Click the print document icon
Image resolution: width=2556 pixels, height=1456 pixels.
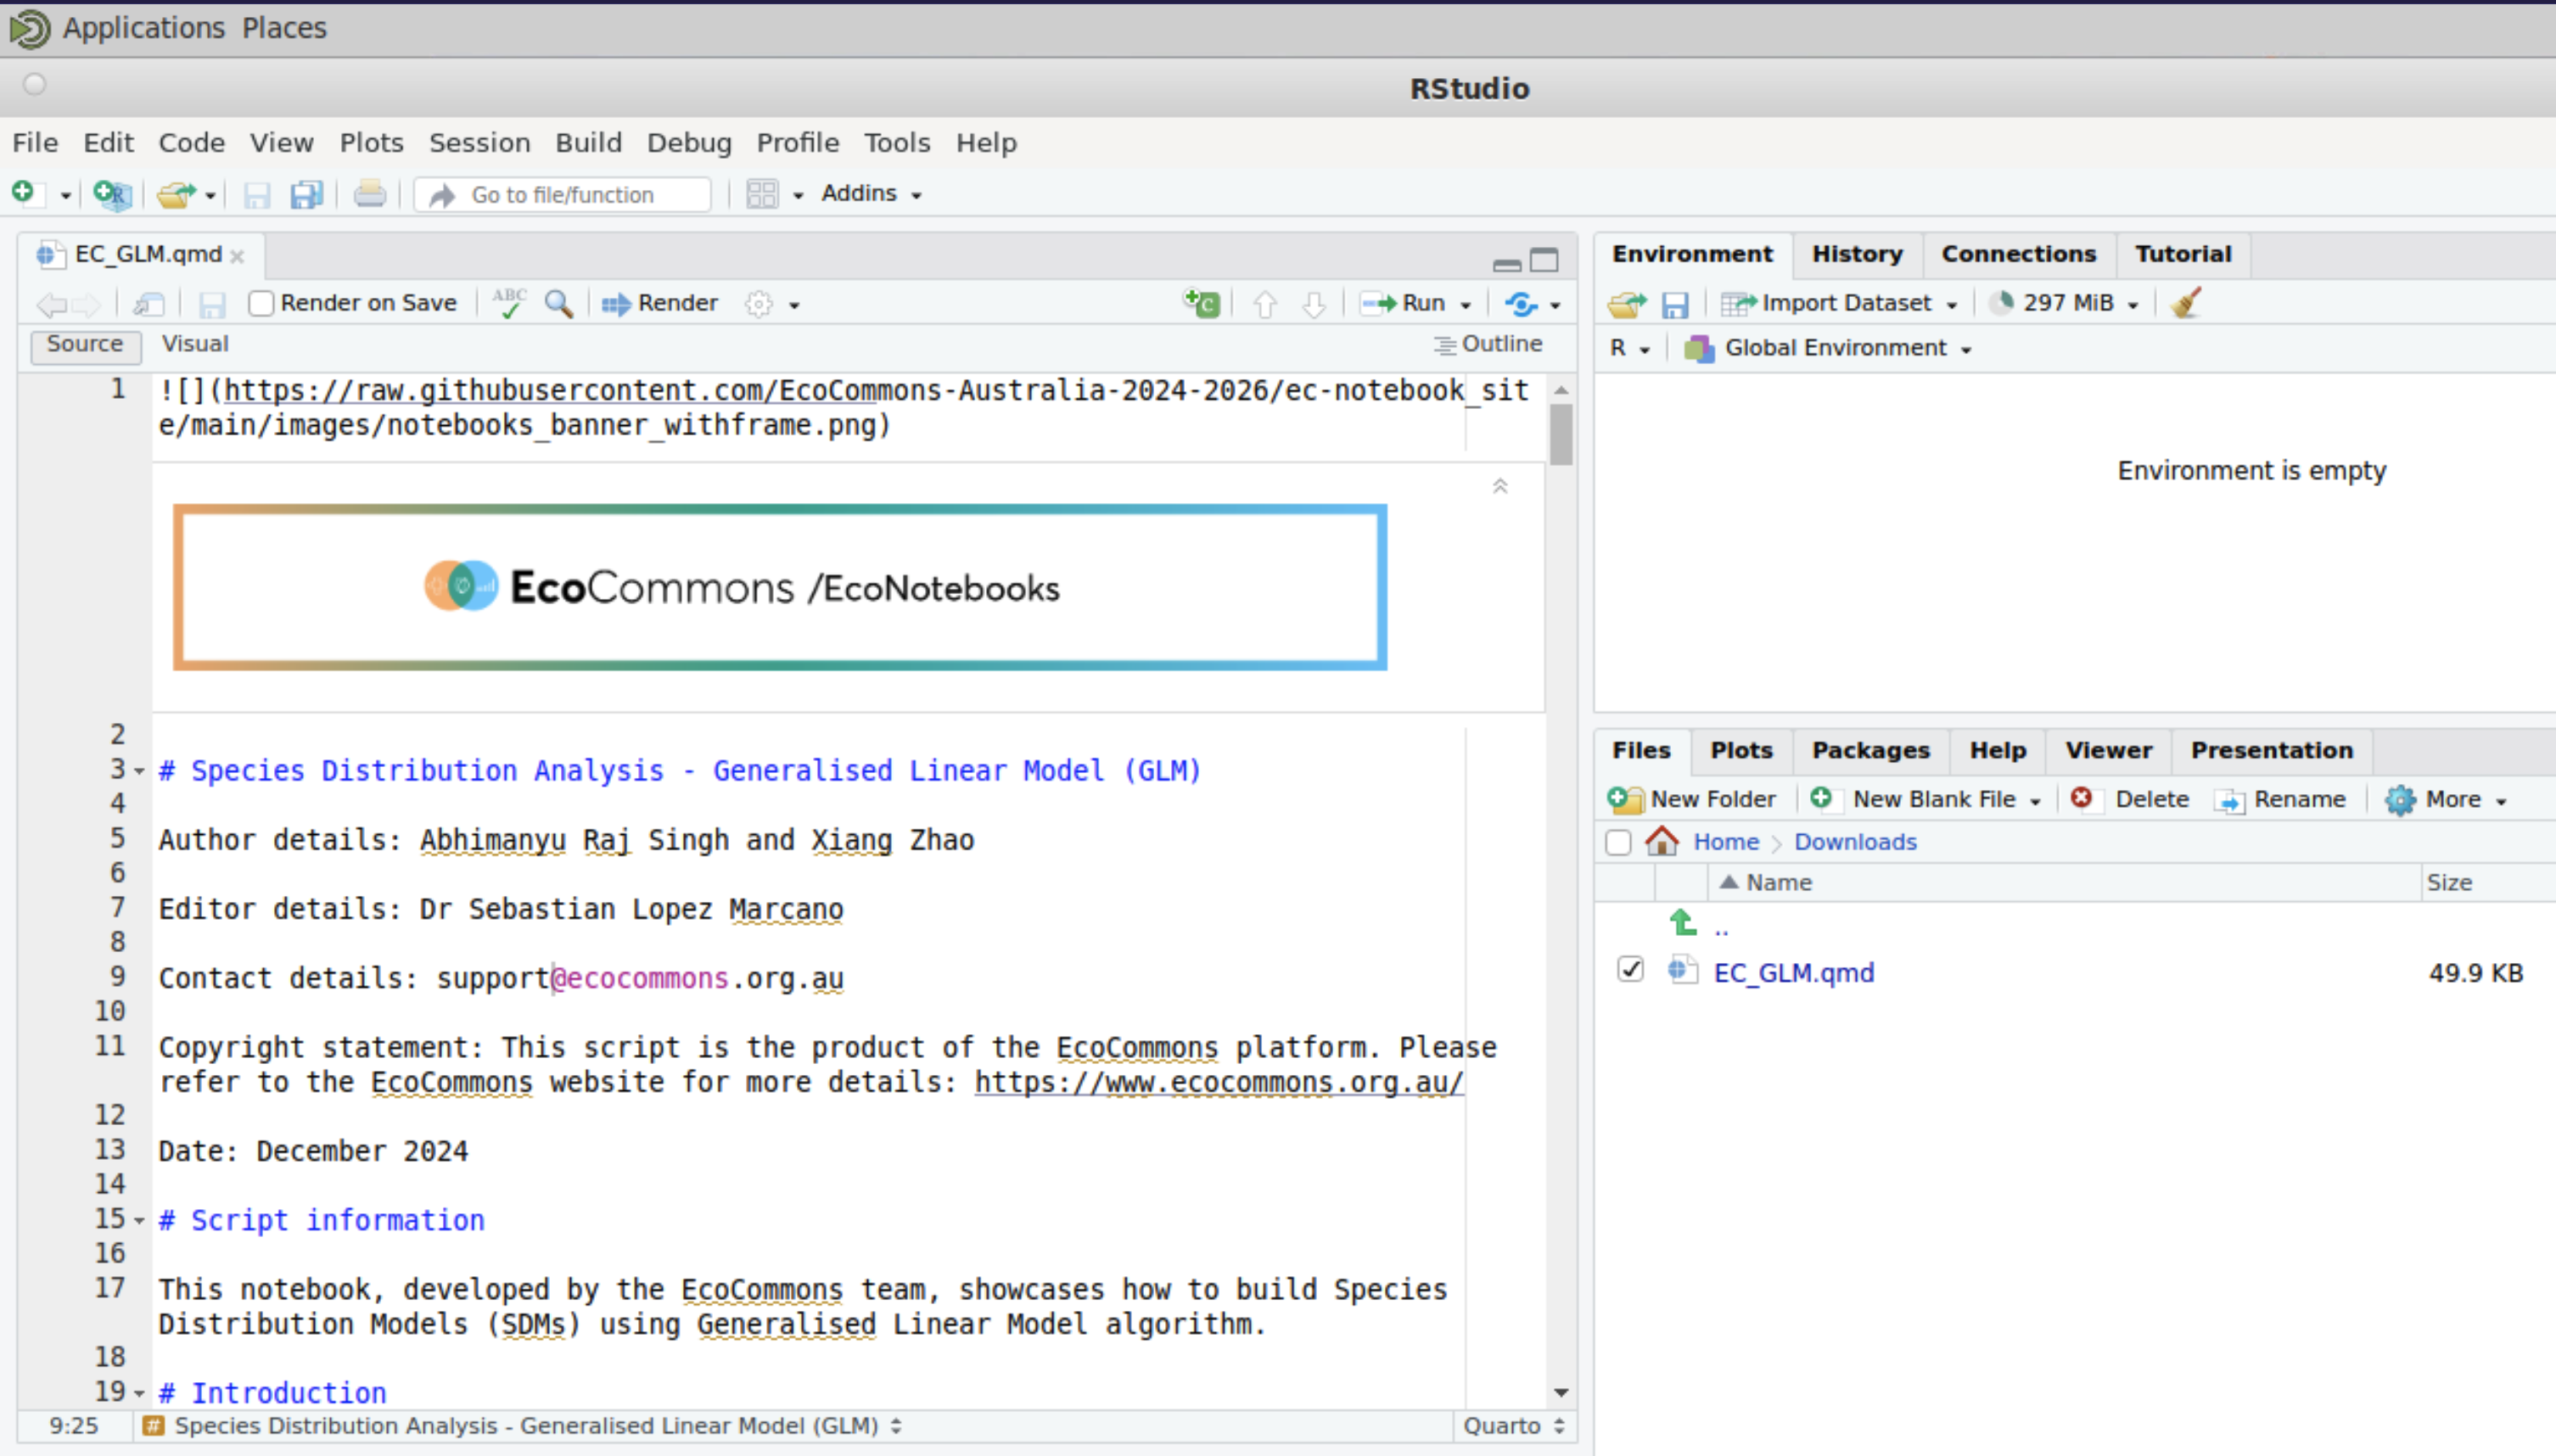tap(369, 194)
